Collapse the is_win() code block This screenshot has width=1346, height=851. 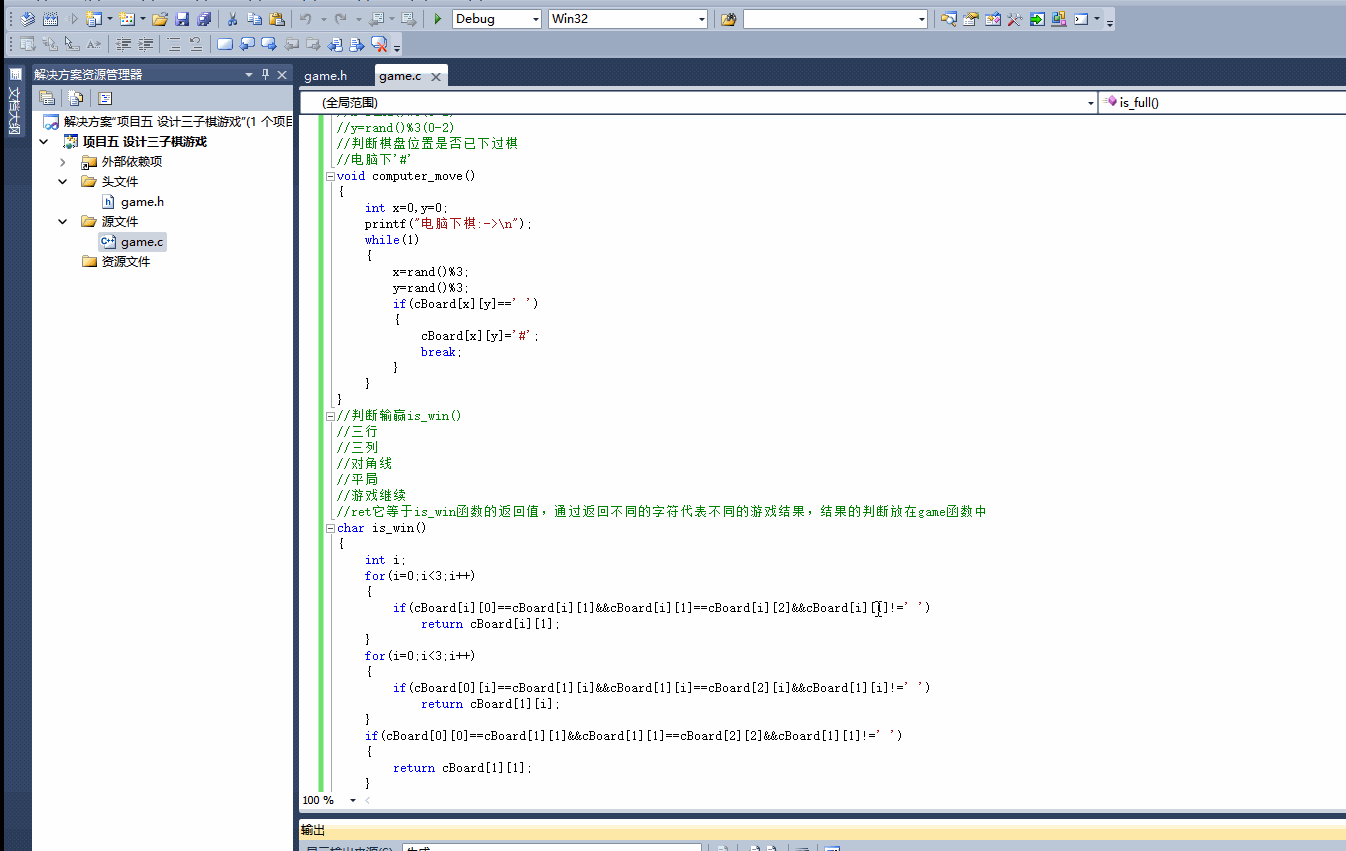(330, 528)
